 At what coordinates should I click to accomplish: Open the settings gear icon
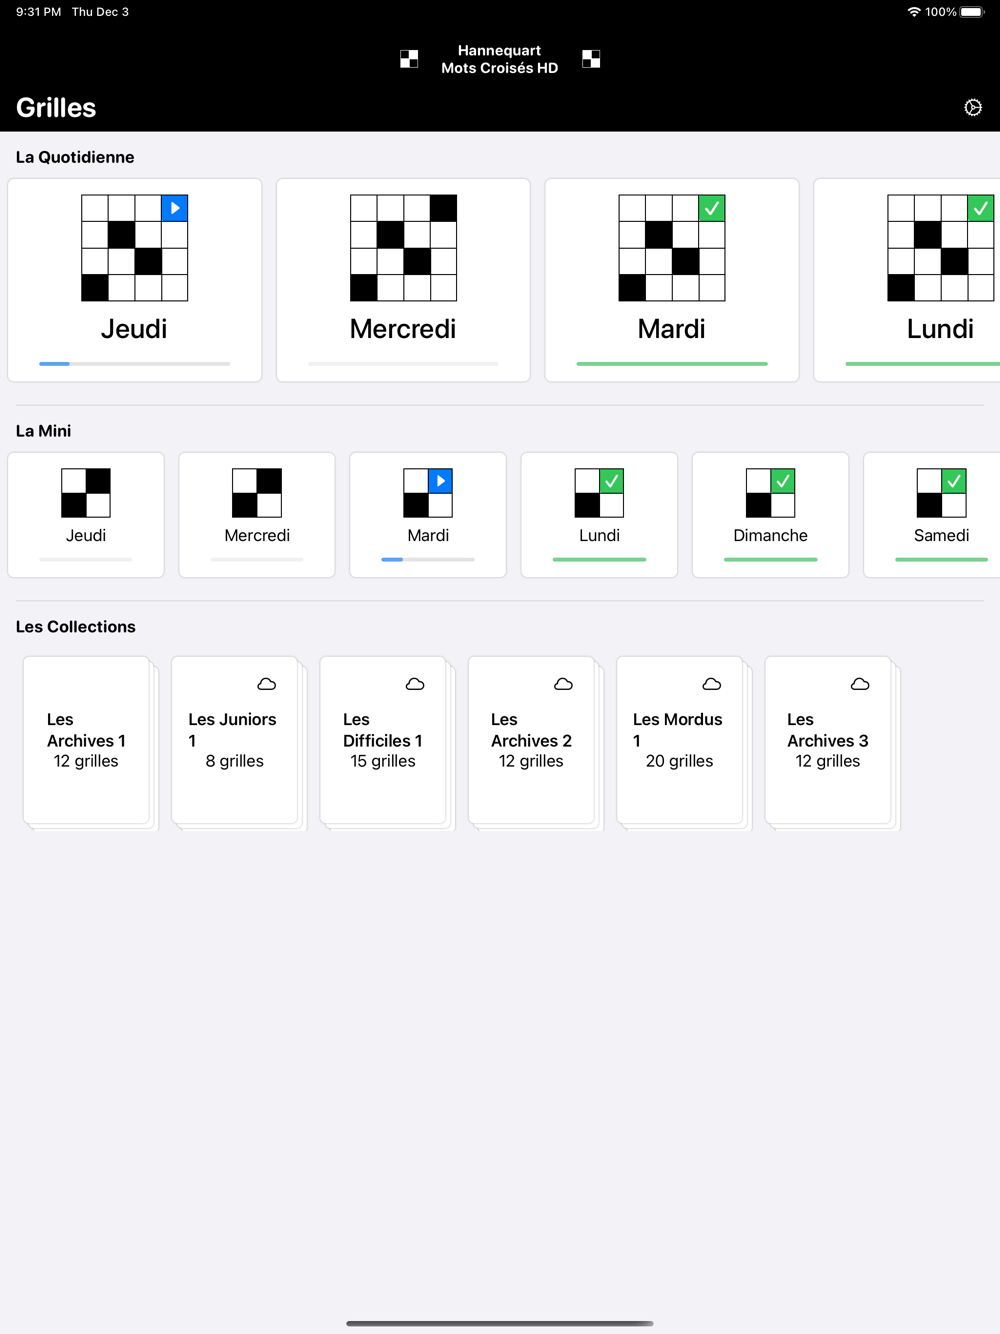click(973, 107)
